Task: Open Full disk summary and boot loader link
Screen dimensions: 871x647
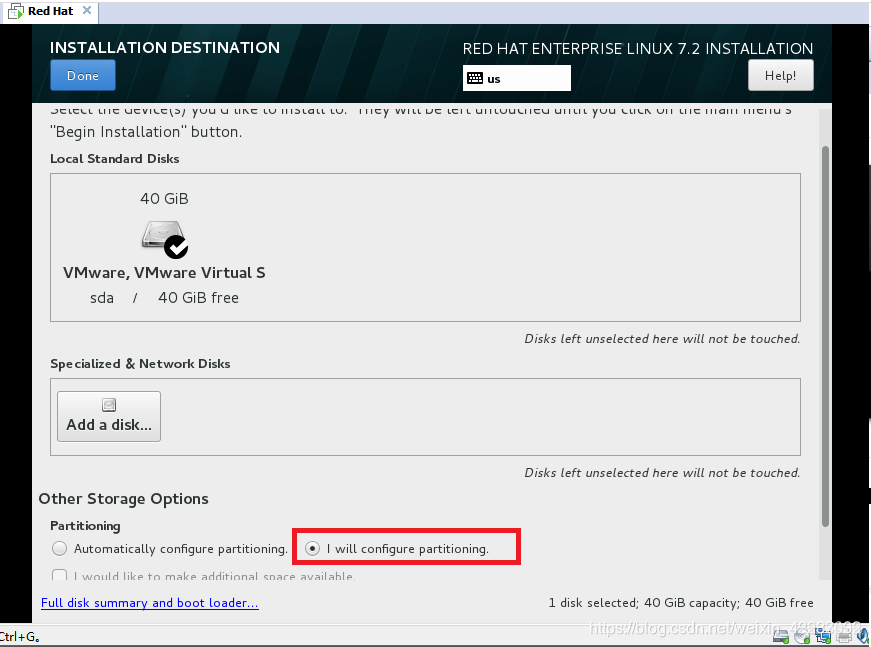Action: [150, 603]
